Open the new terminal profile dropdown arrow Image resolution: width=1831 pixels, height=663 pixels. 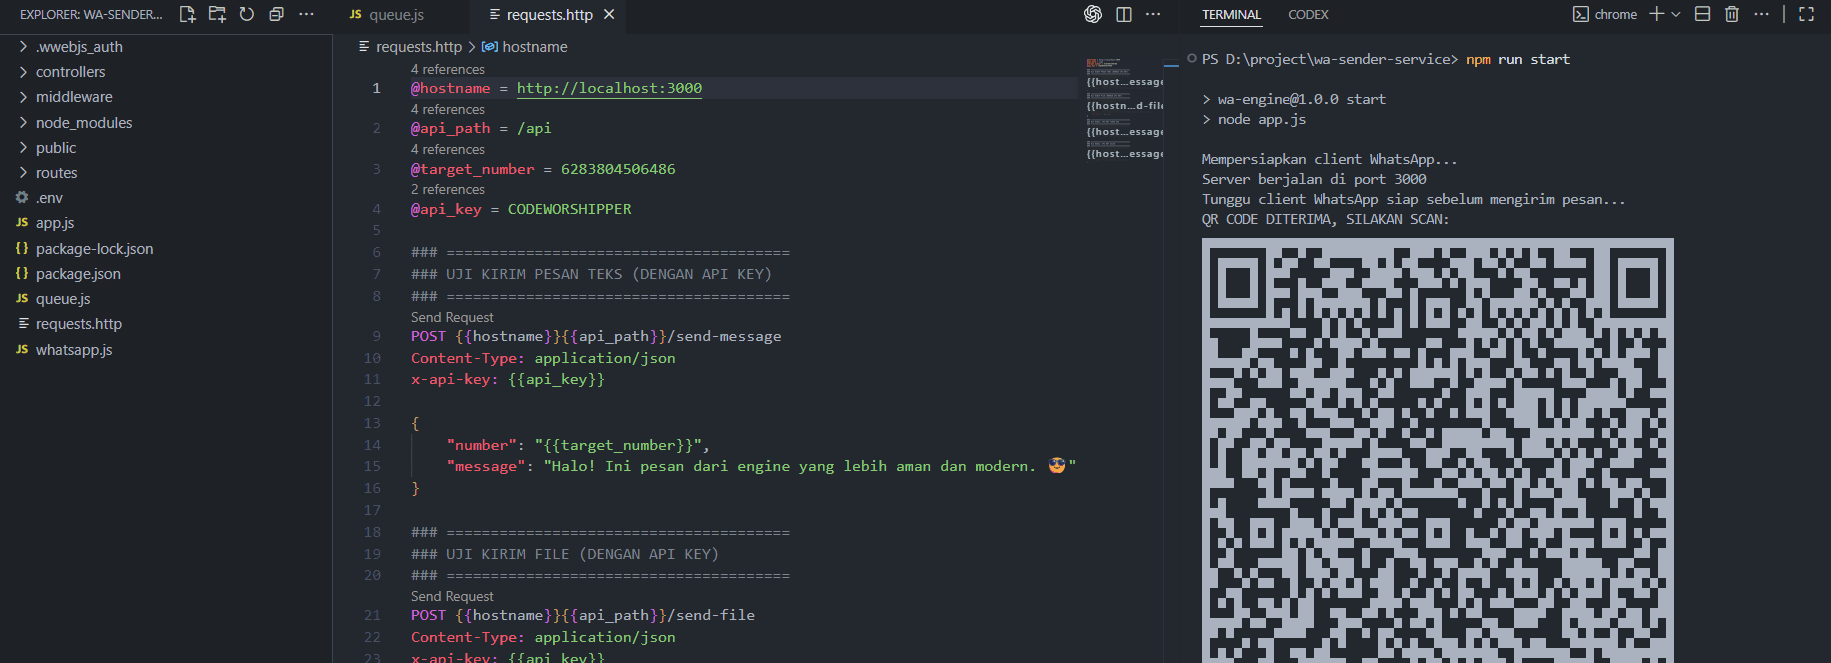tap(1676, 14)
